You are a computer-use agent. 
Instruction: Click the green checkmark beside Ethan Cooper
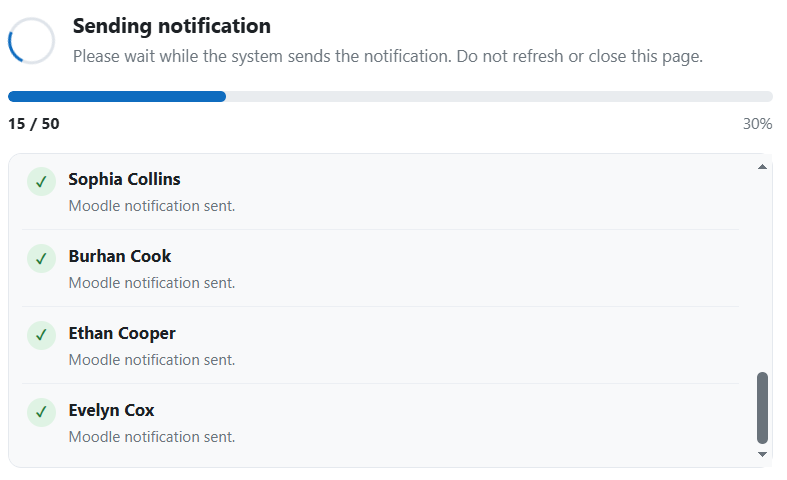coord(41,335)
